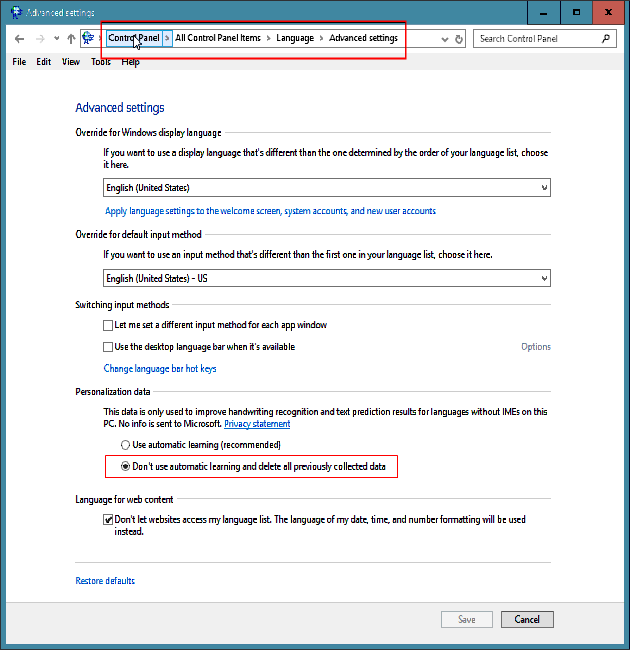The height and width of the screenshot is (650, 630).
Task: Open the View menu
Action: (71, 62)
